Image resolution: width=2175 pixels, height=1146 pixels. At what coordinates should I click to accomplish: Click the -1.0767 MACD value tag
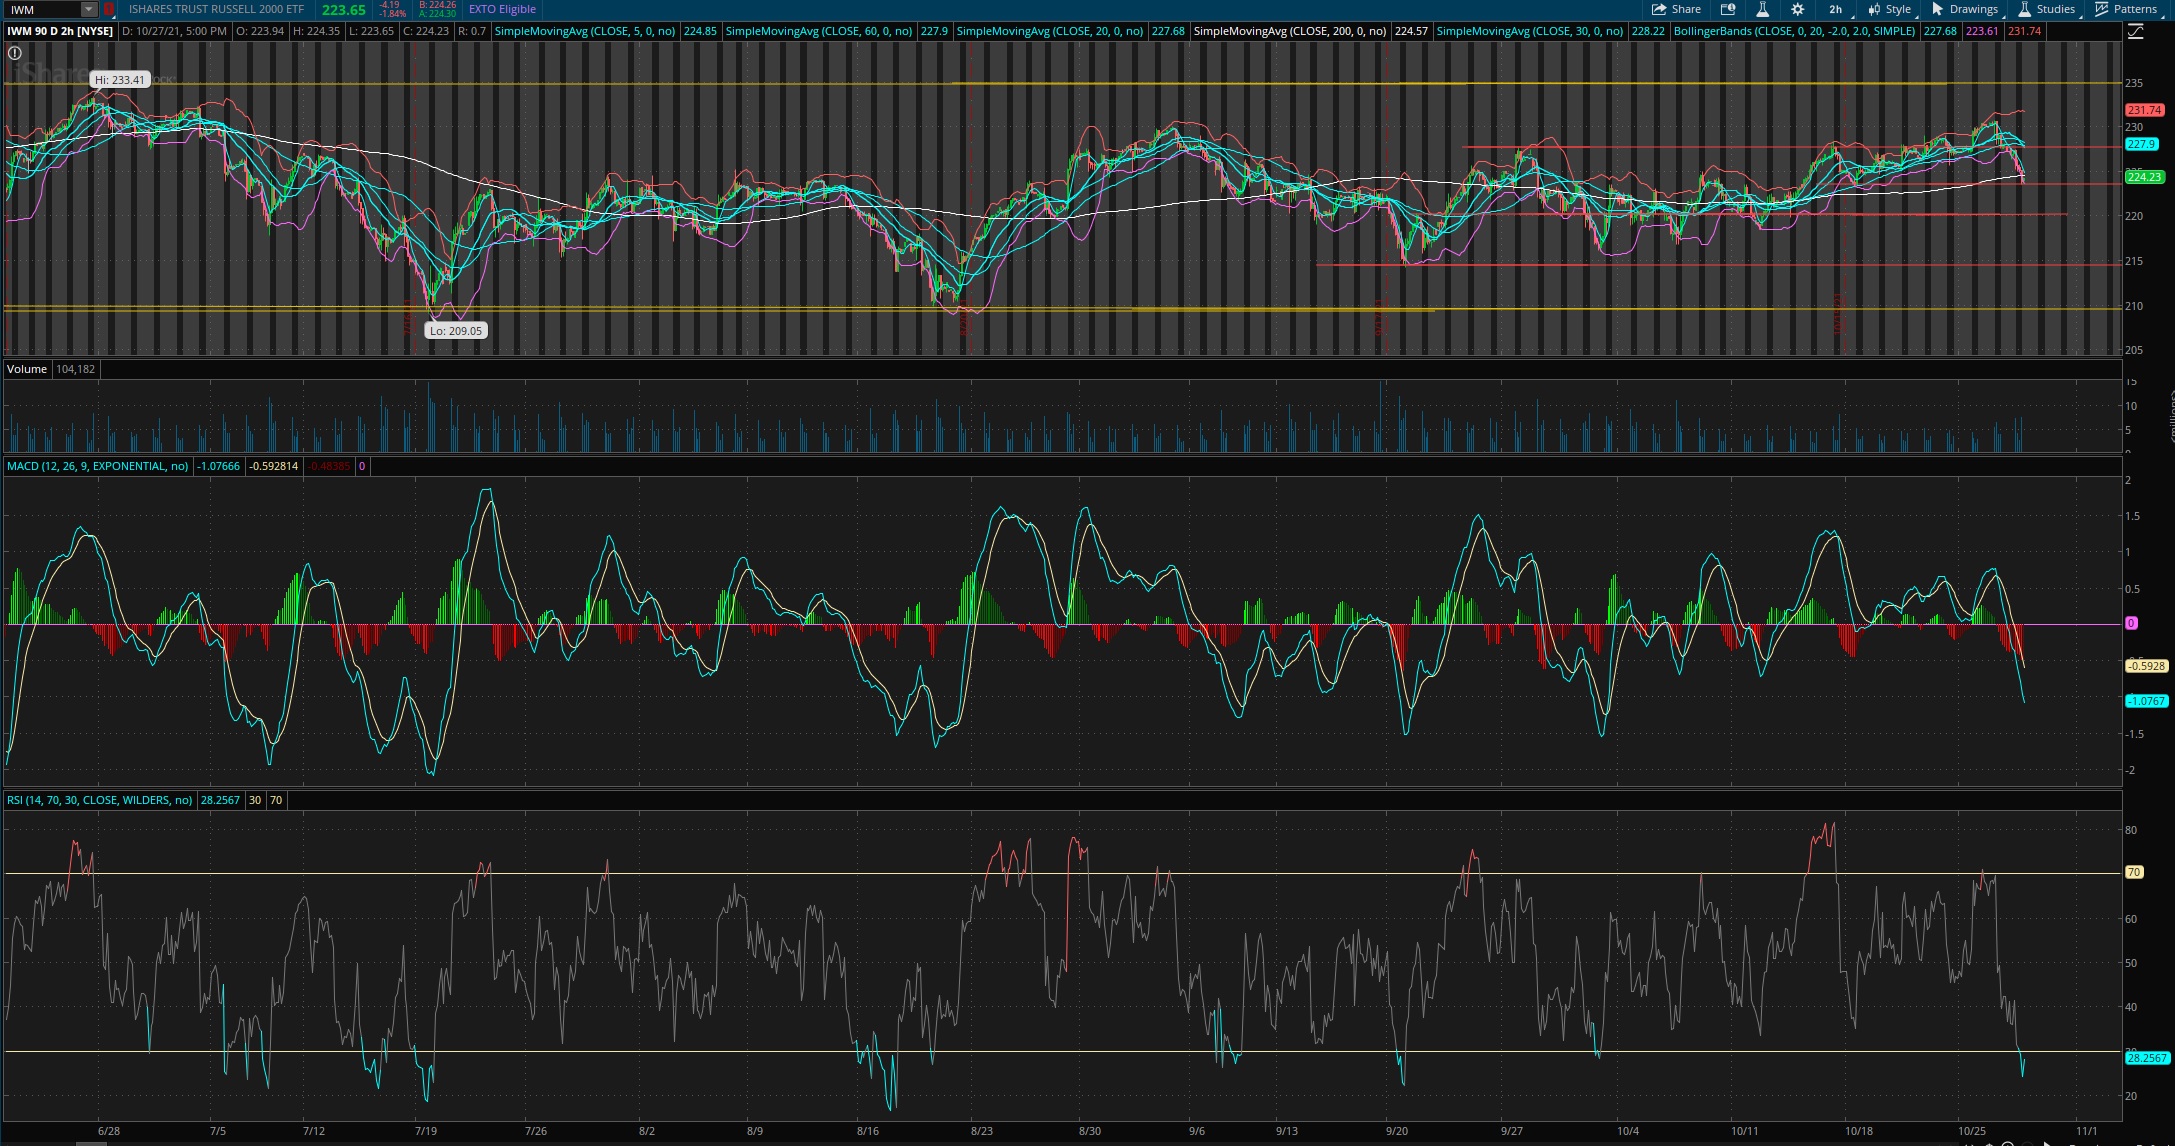(x=2146, y=701)
